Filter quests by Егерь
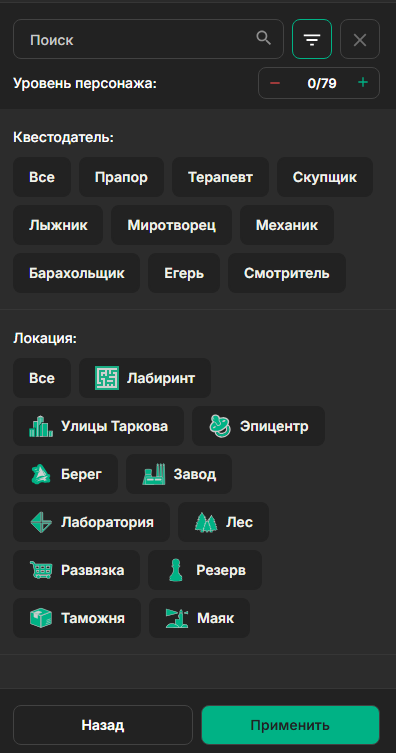This screenshot has height=753, width=396. pos(184,273)
